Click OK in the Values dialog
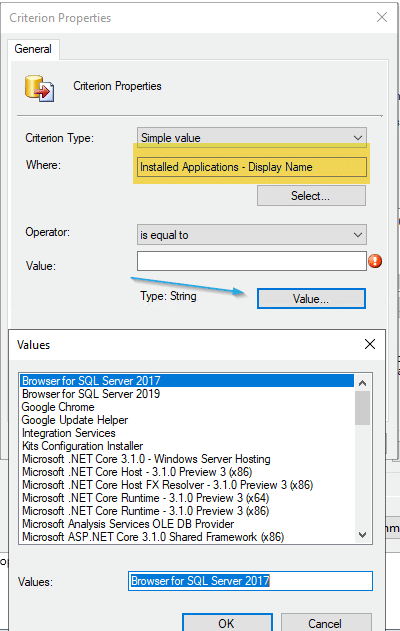Viewport: 400px width, 631px height. [x=227, y=623]
